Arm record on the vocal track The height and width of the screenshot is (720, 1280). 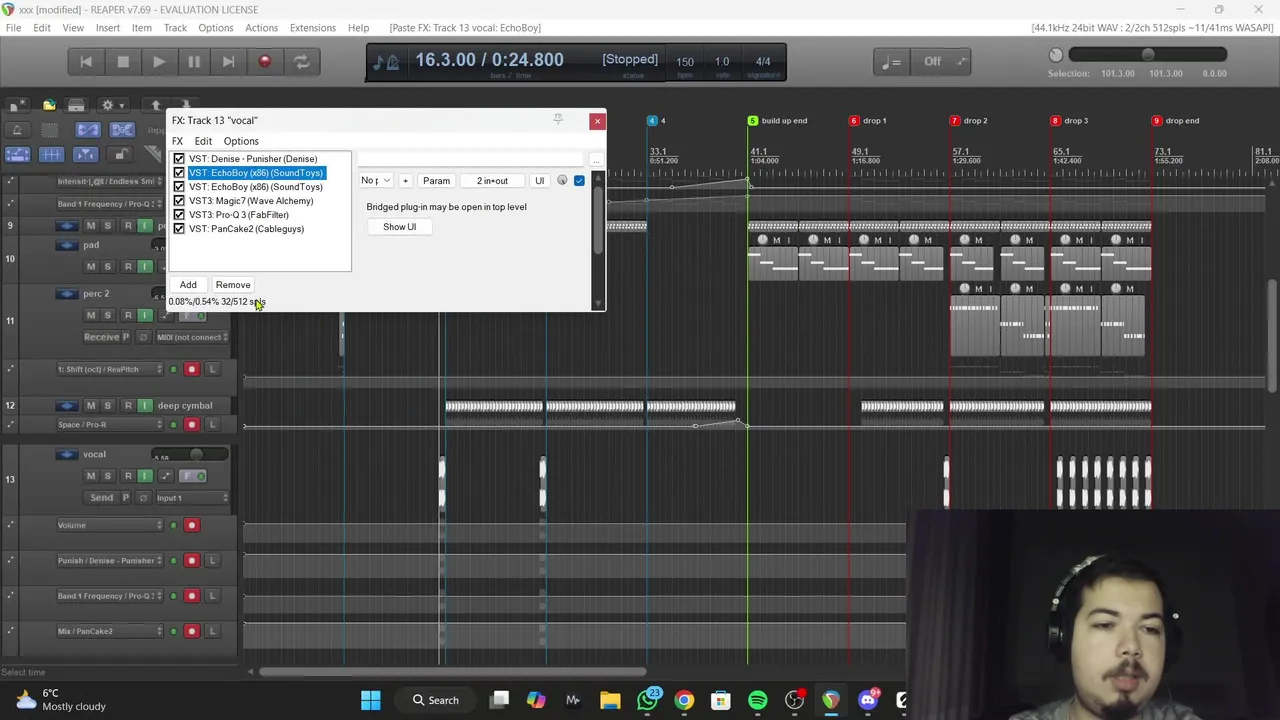tap(128, 476)
